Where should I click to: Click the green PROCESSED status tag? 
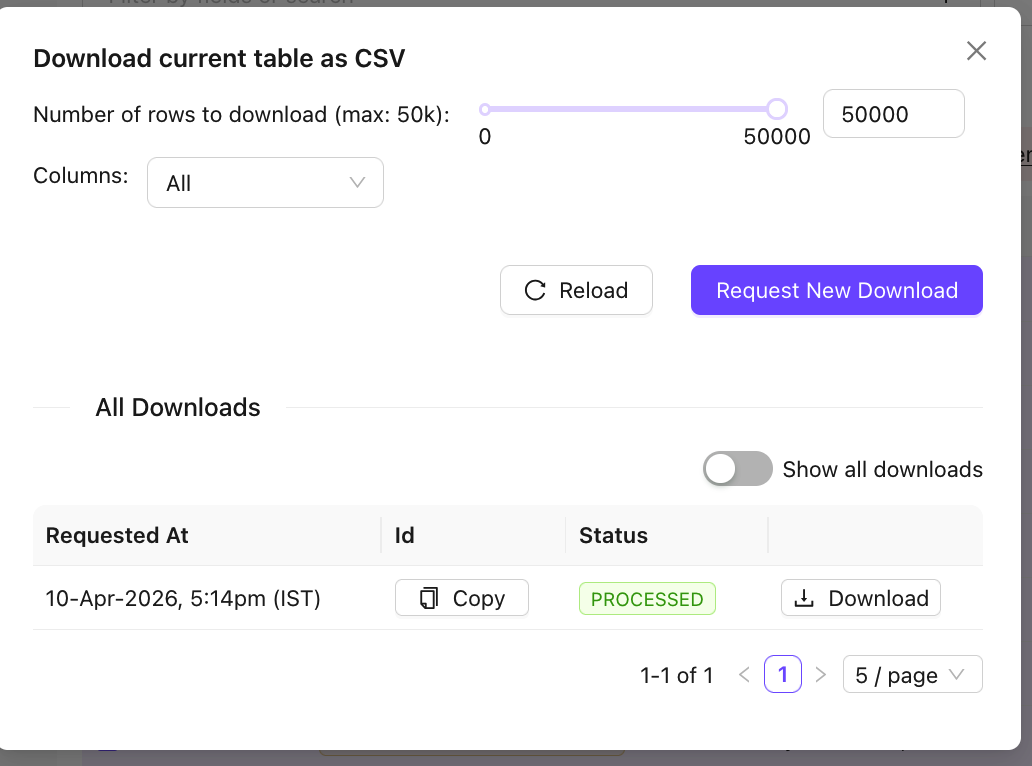[647, 599]
